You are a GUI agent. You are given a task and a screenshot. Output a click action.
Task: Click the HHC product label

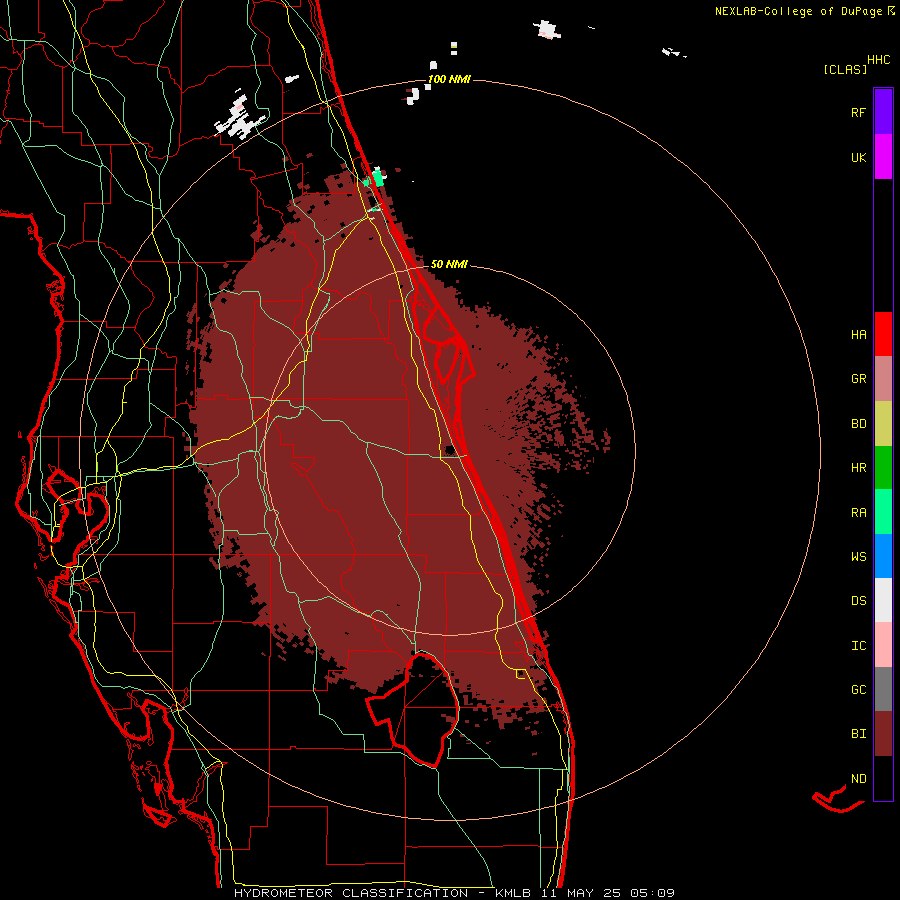(879, 60)
